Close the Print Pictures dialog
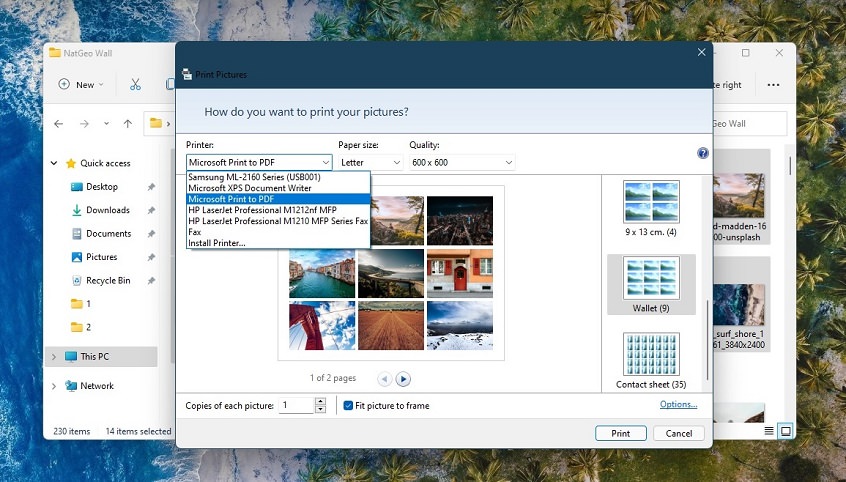Viewport: 846px width, 482px height. (x=701, y=52)
